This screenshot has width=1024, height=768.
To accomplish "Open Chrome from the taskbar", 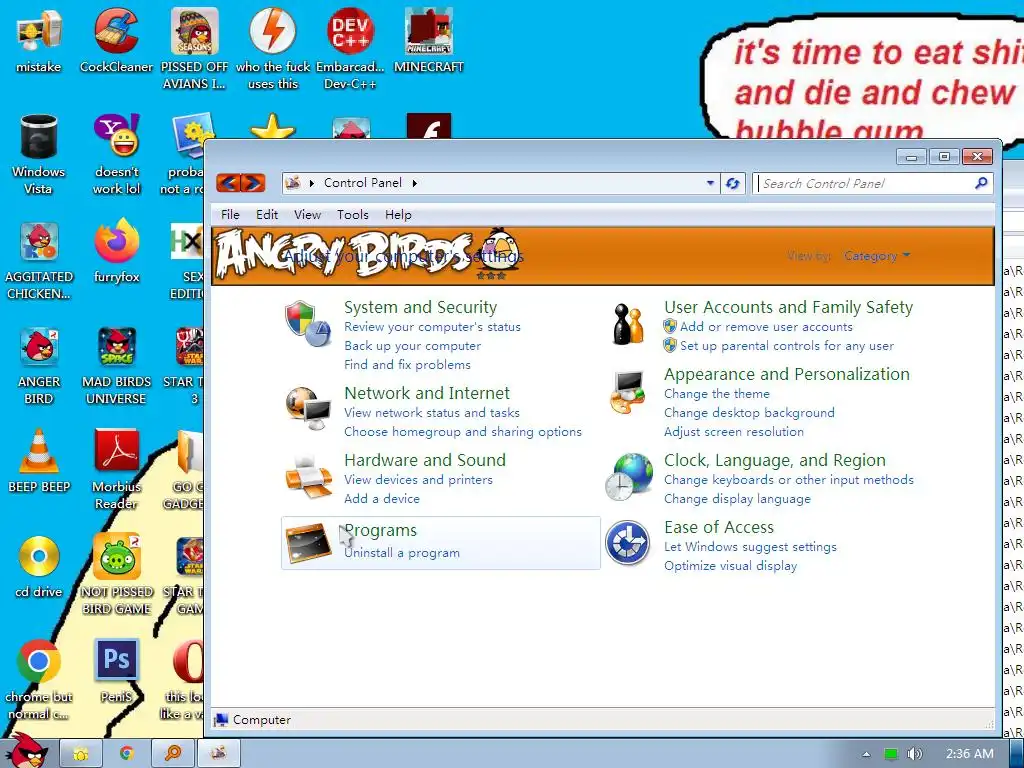I will [127, 753].
